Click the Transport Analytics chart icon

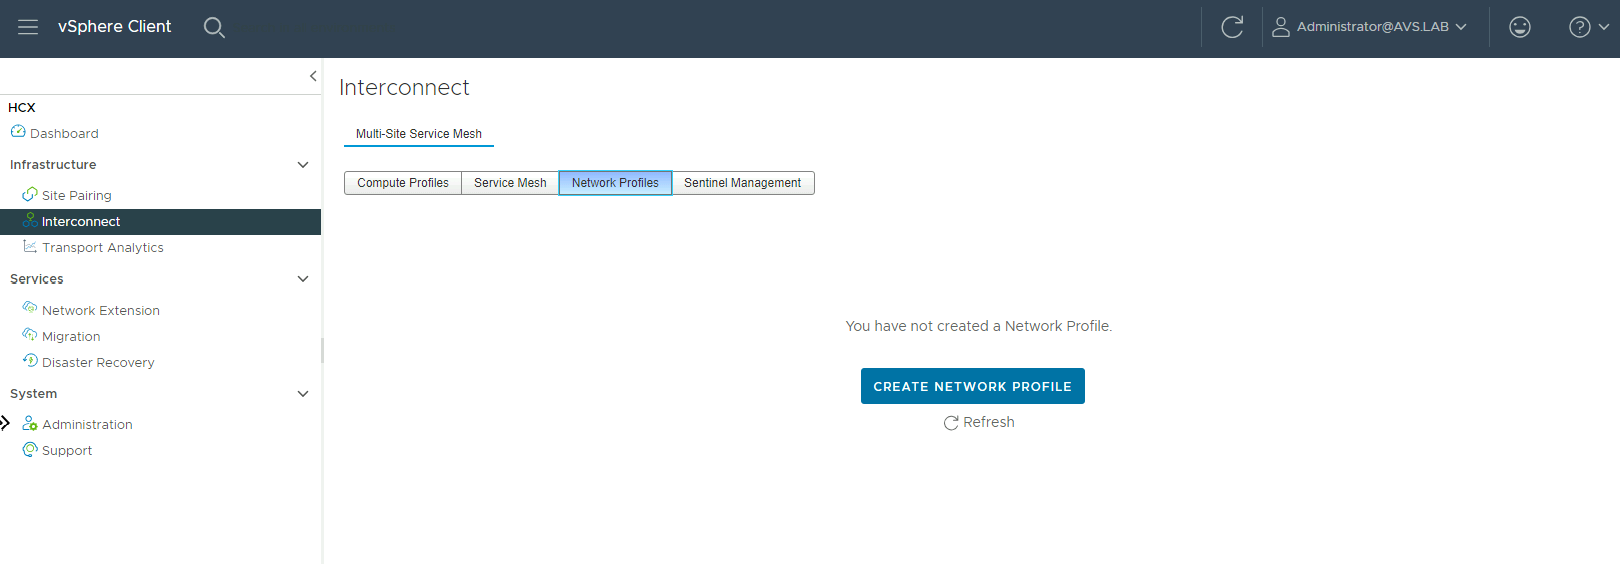pyautogui.click(x=30, y=246)
